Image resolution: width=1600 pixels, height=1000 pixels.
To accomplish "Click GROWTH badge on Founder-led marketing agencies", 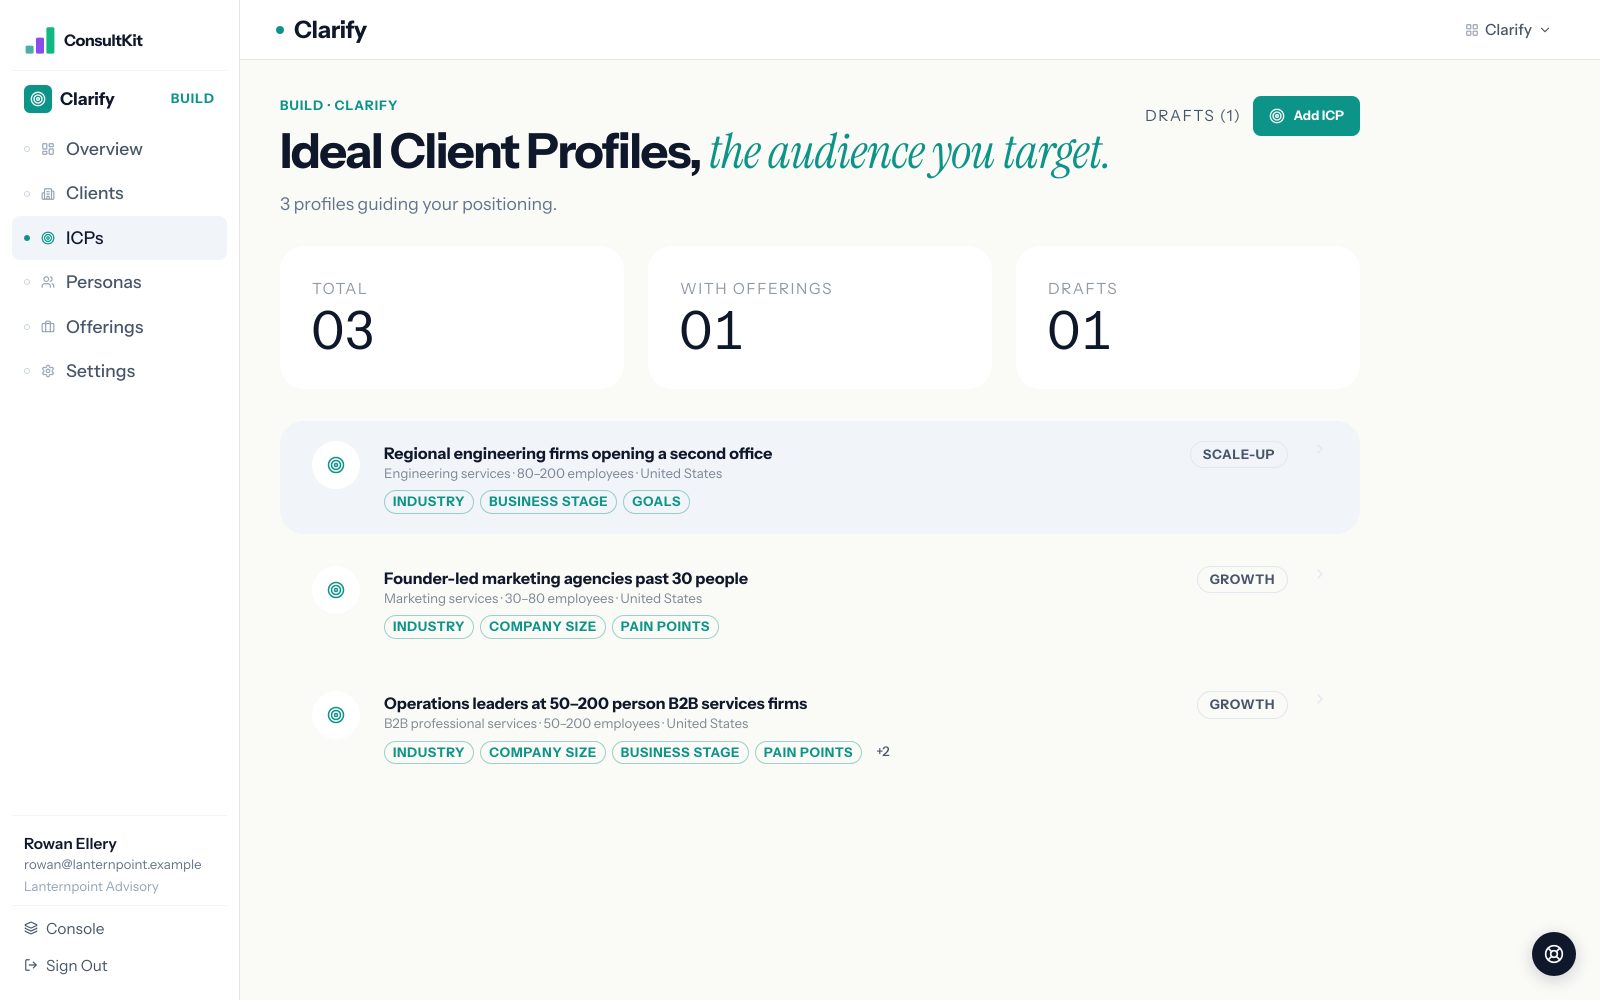I will click(1242, 579).
